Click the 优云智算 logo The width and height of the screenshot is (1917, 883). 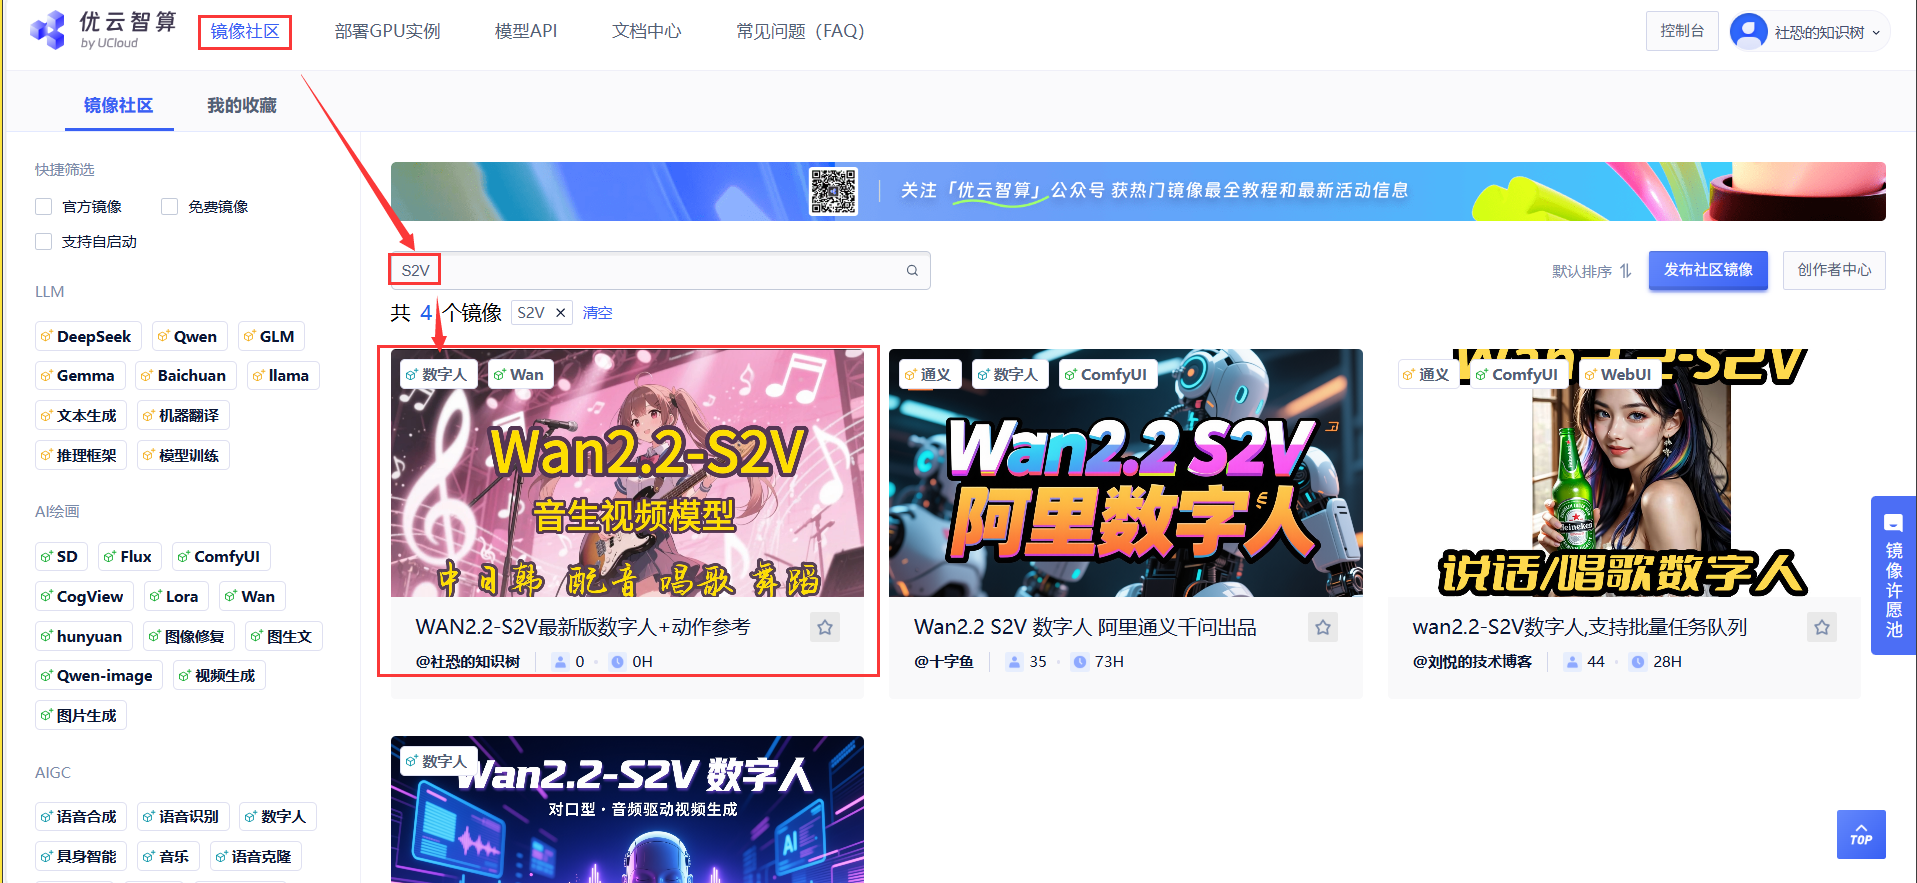[x=103, y=31]
